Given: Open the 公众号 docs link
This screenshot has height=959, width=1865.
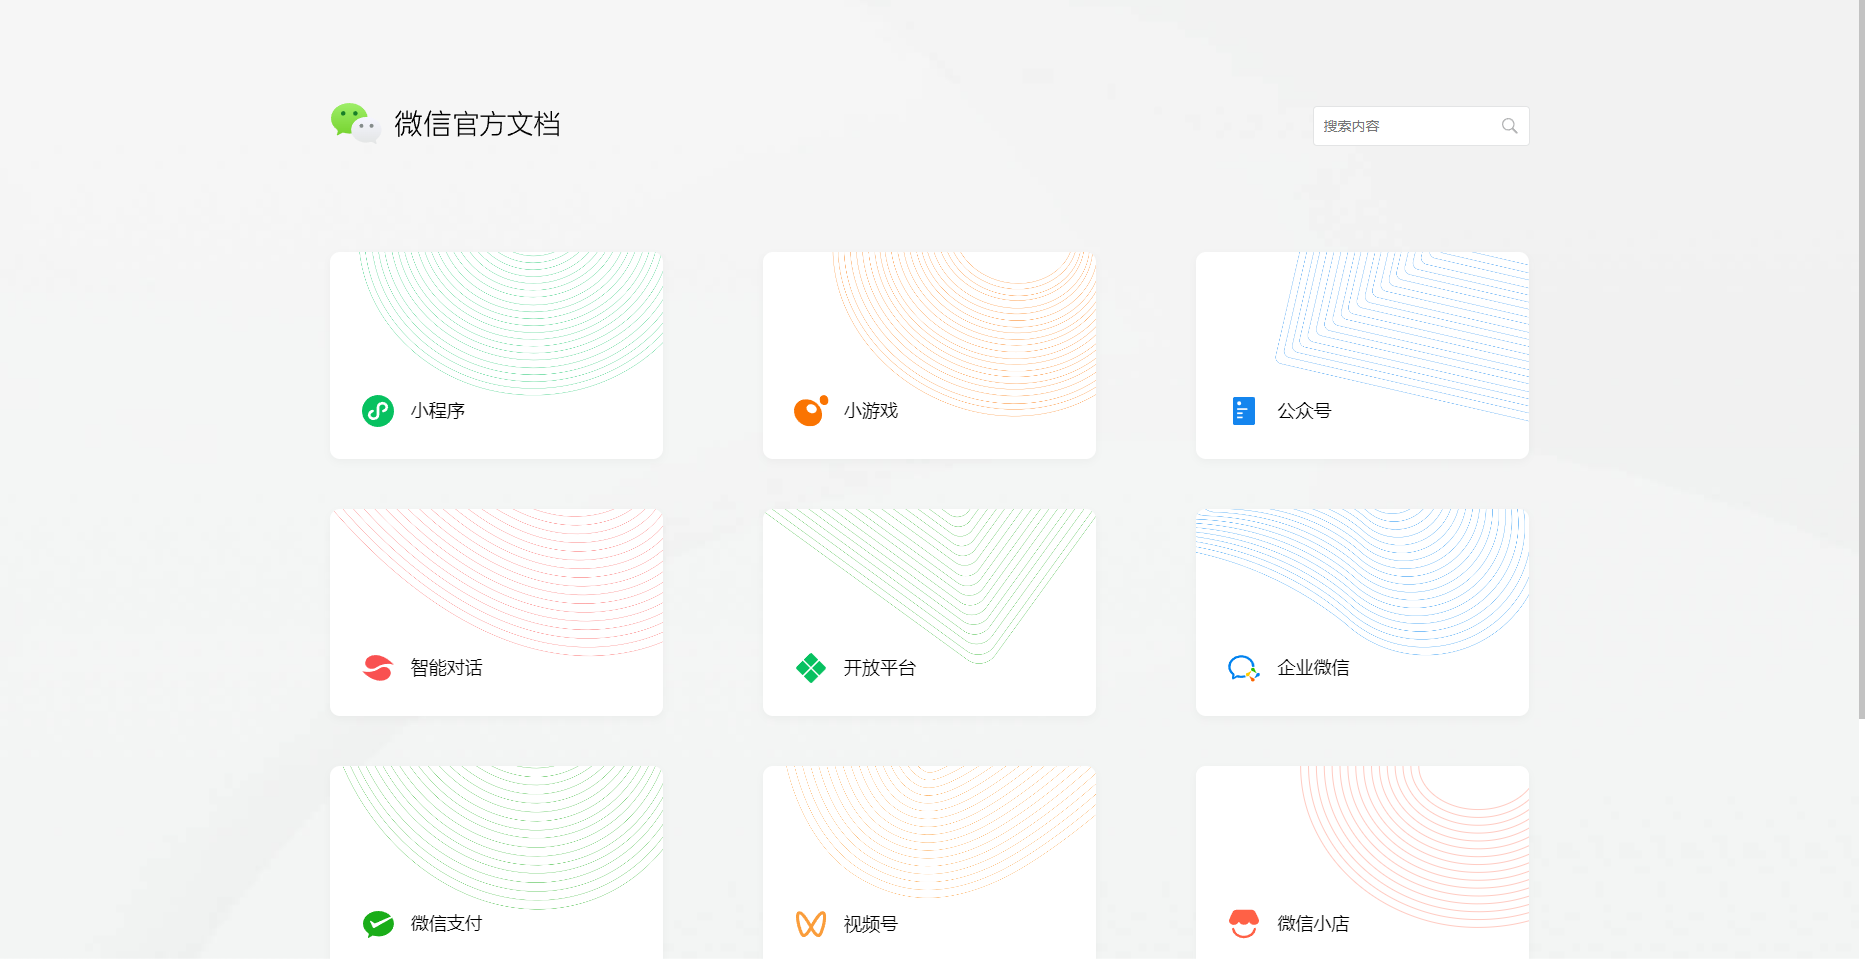Looking at the screenshot, I should 1304,411.
